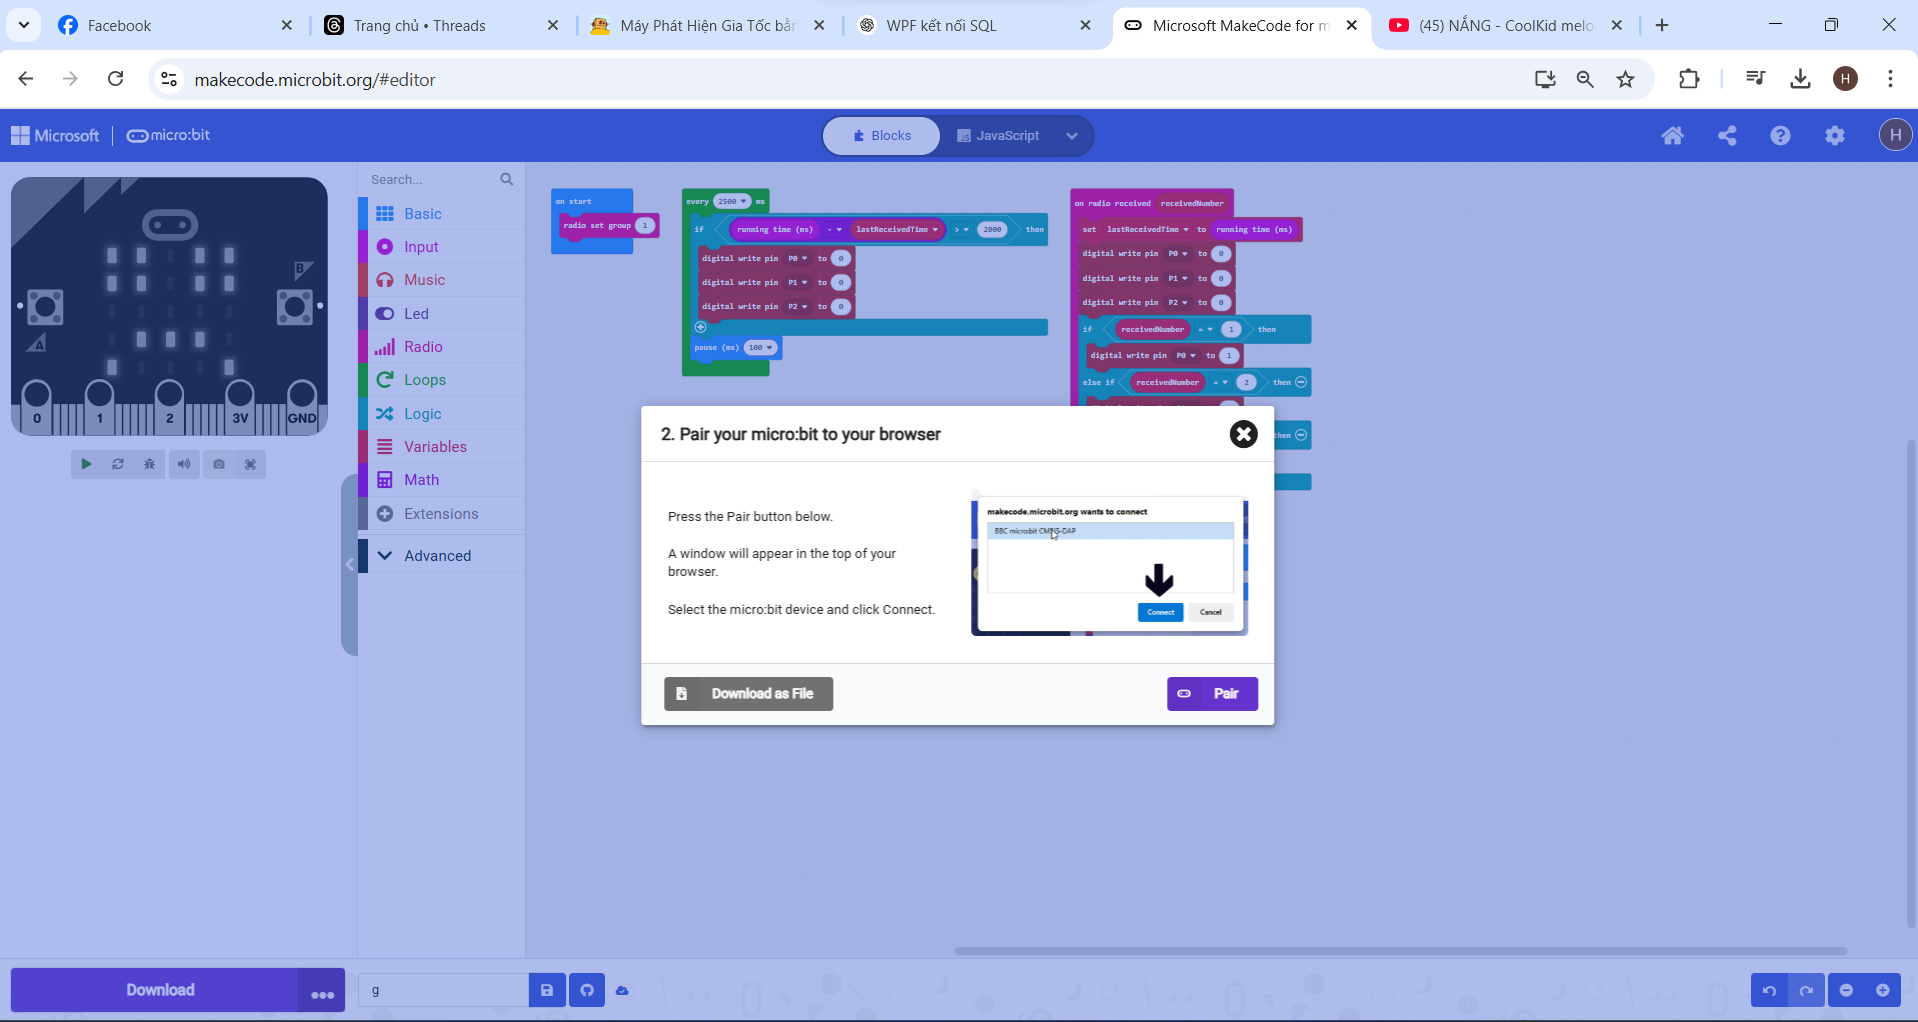Click the vertical workspace scrollbar

(x=1911, y=685)
